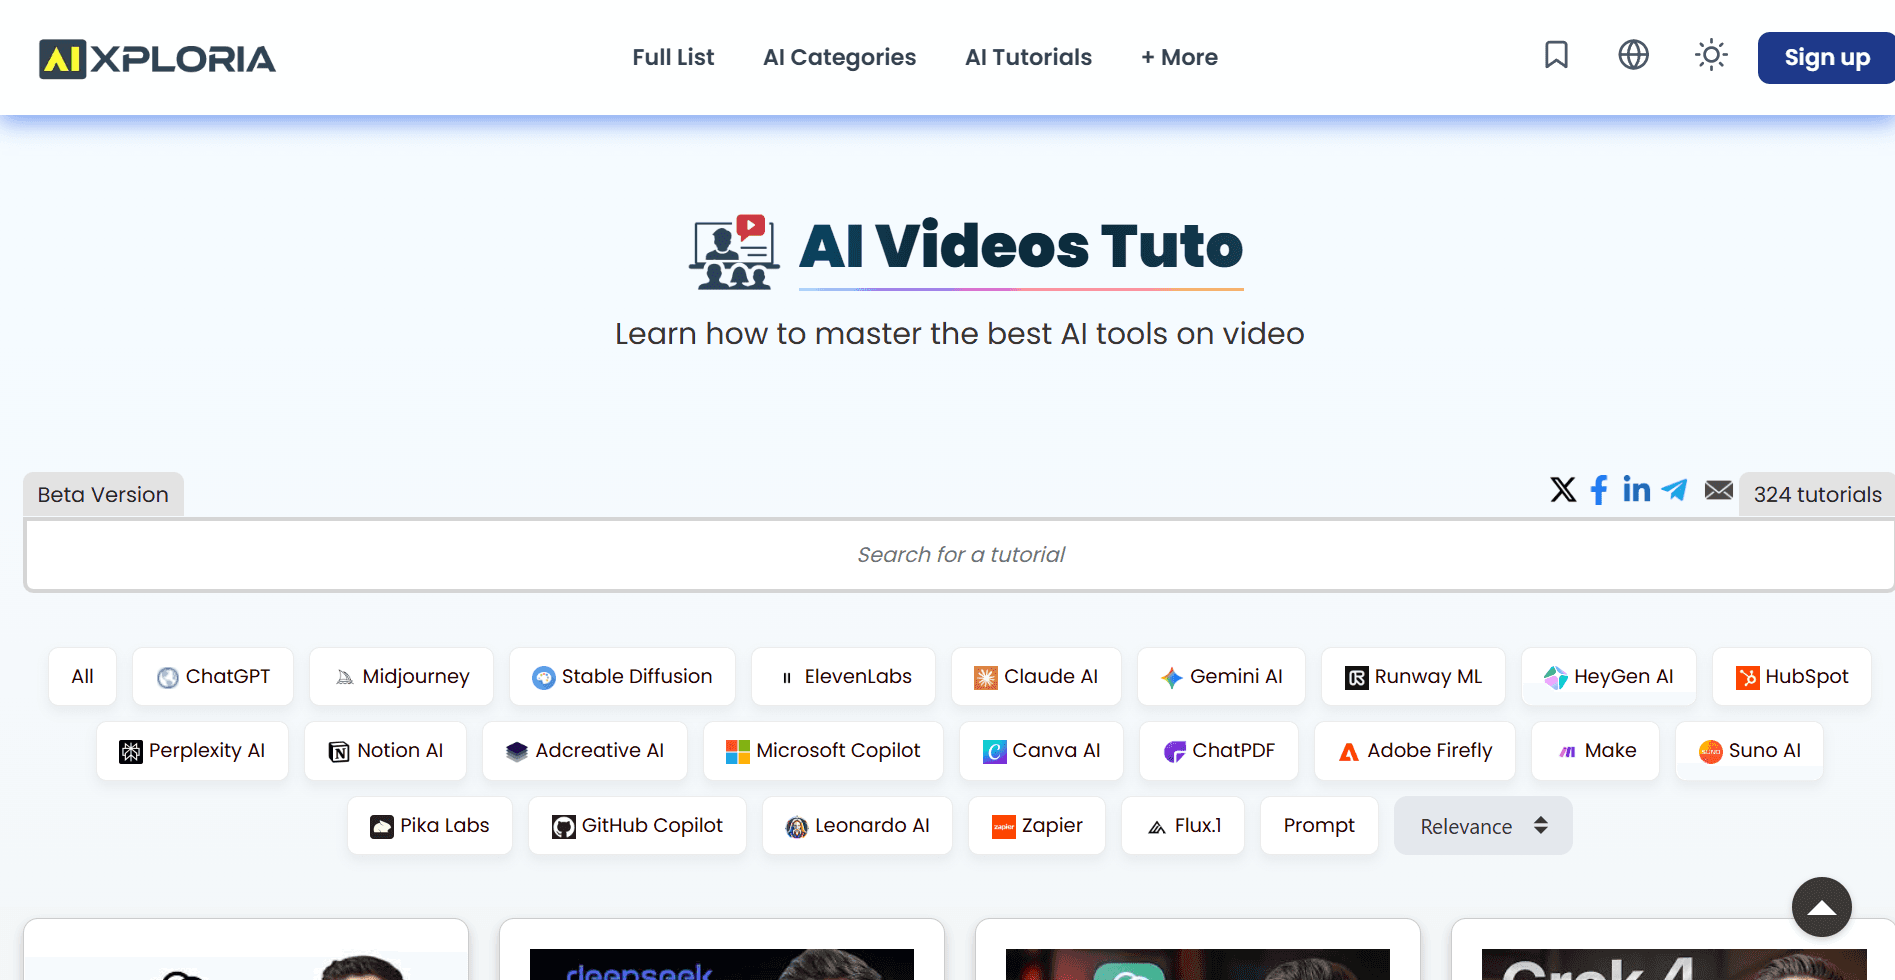Activate the All tutorials filter
The height and width of the screenshot is (980, 1895).
[82, 676]
